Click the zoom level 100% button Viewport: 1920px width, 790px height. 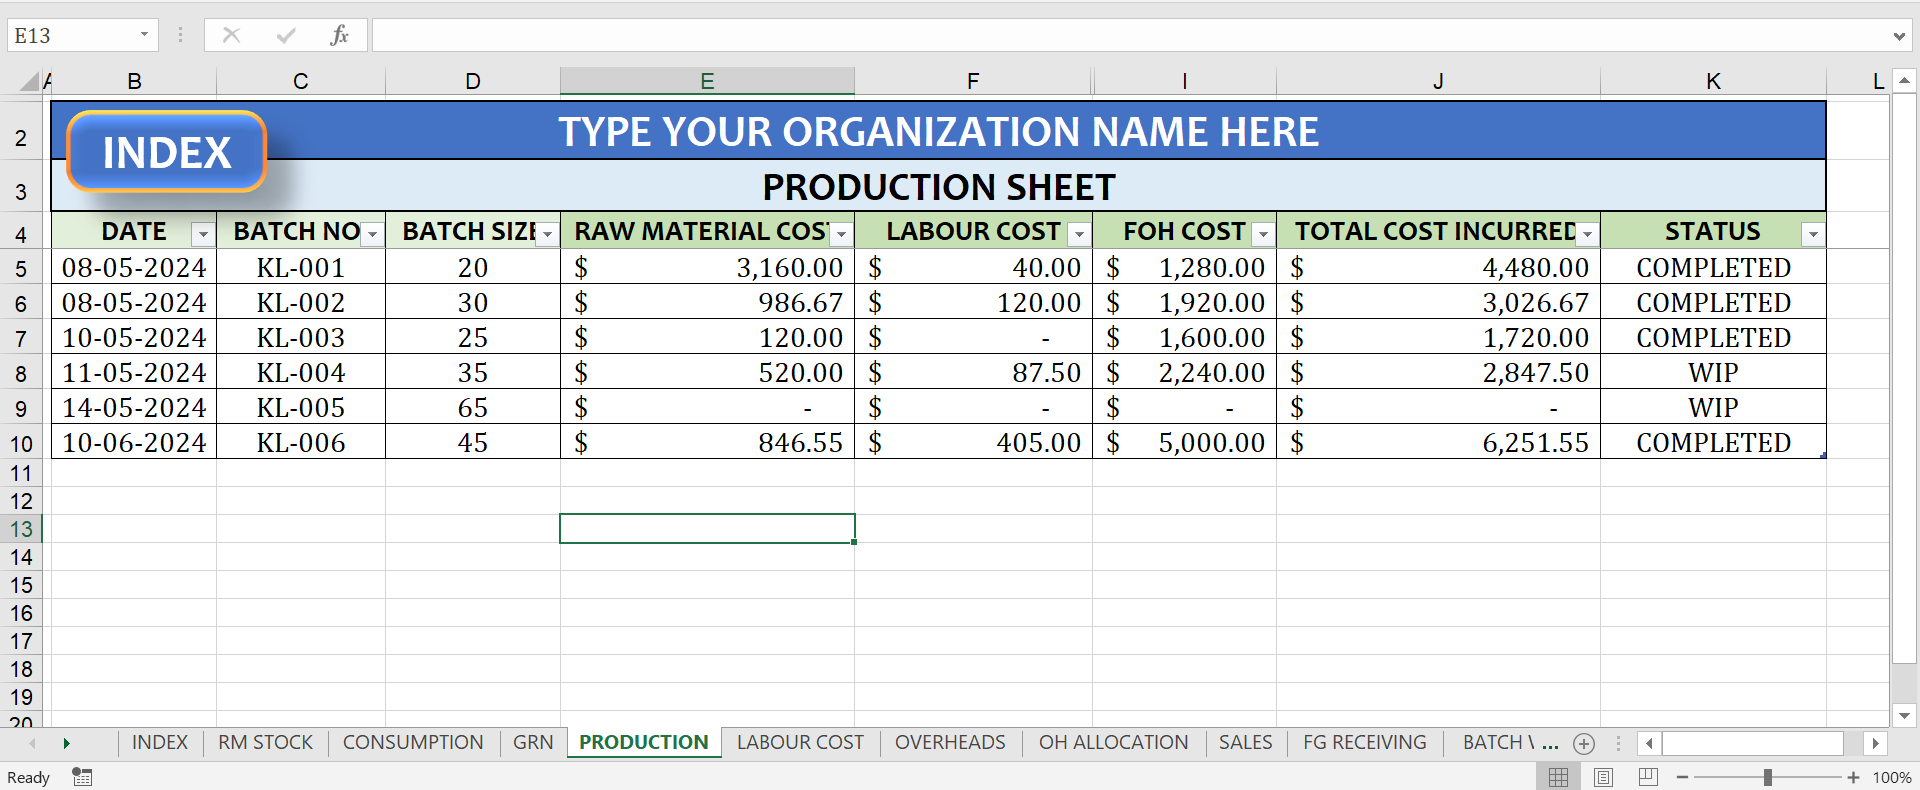1891,777
